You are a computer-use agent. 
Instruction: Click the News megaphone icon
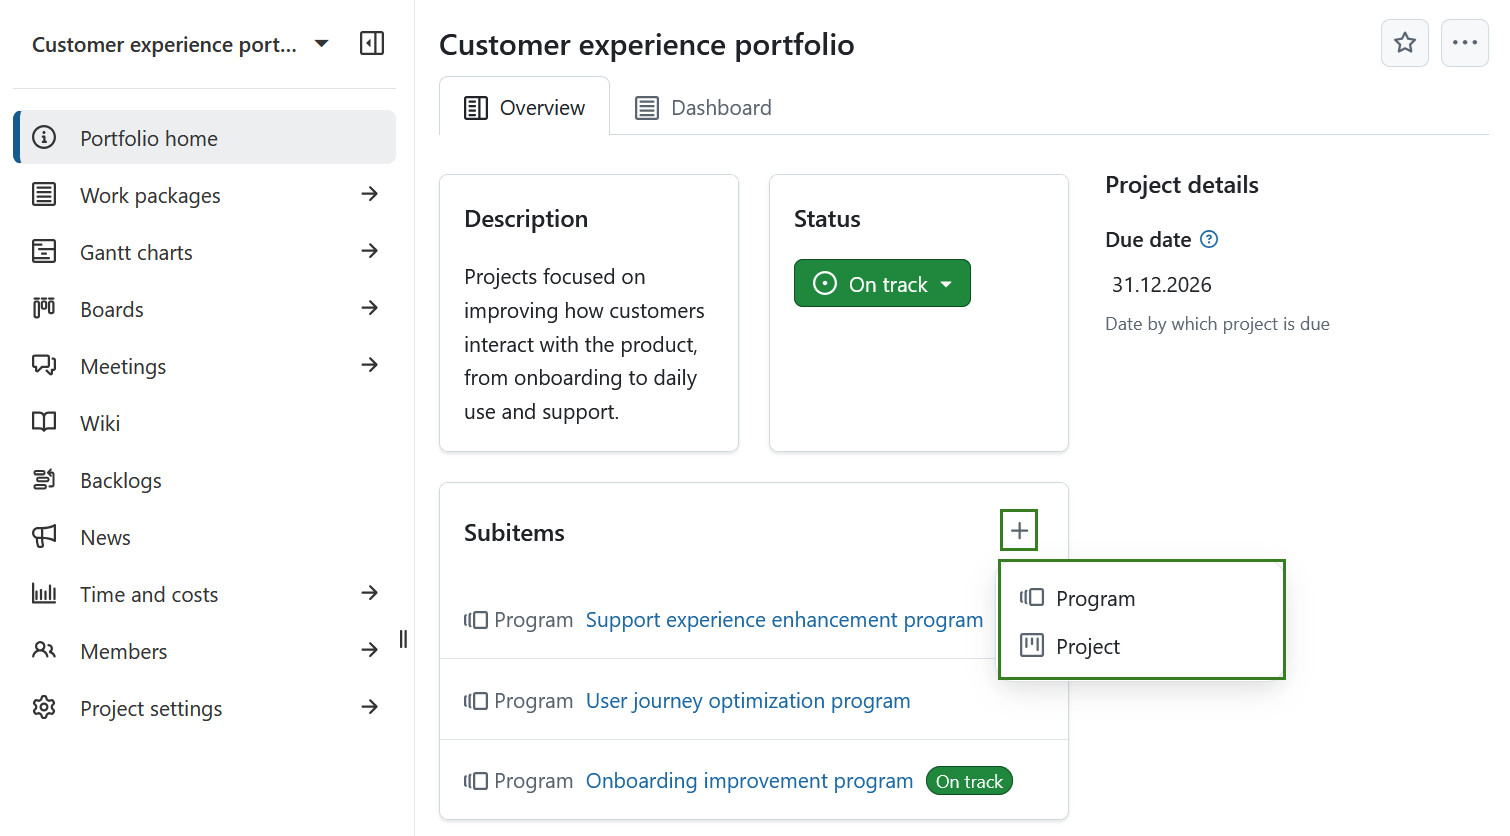[44, 537]
